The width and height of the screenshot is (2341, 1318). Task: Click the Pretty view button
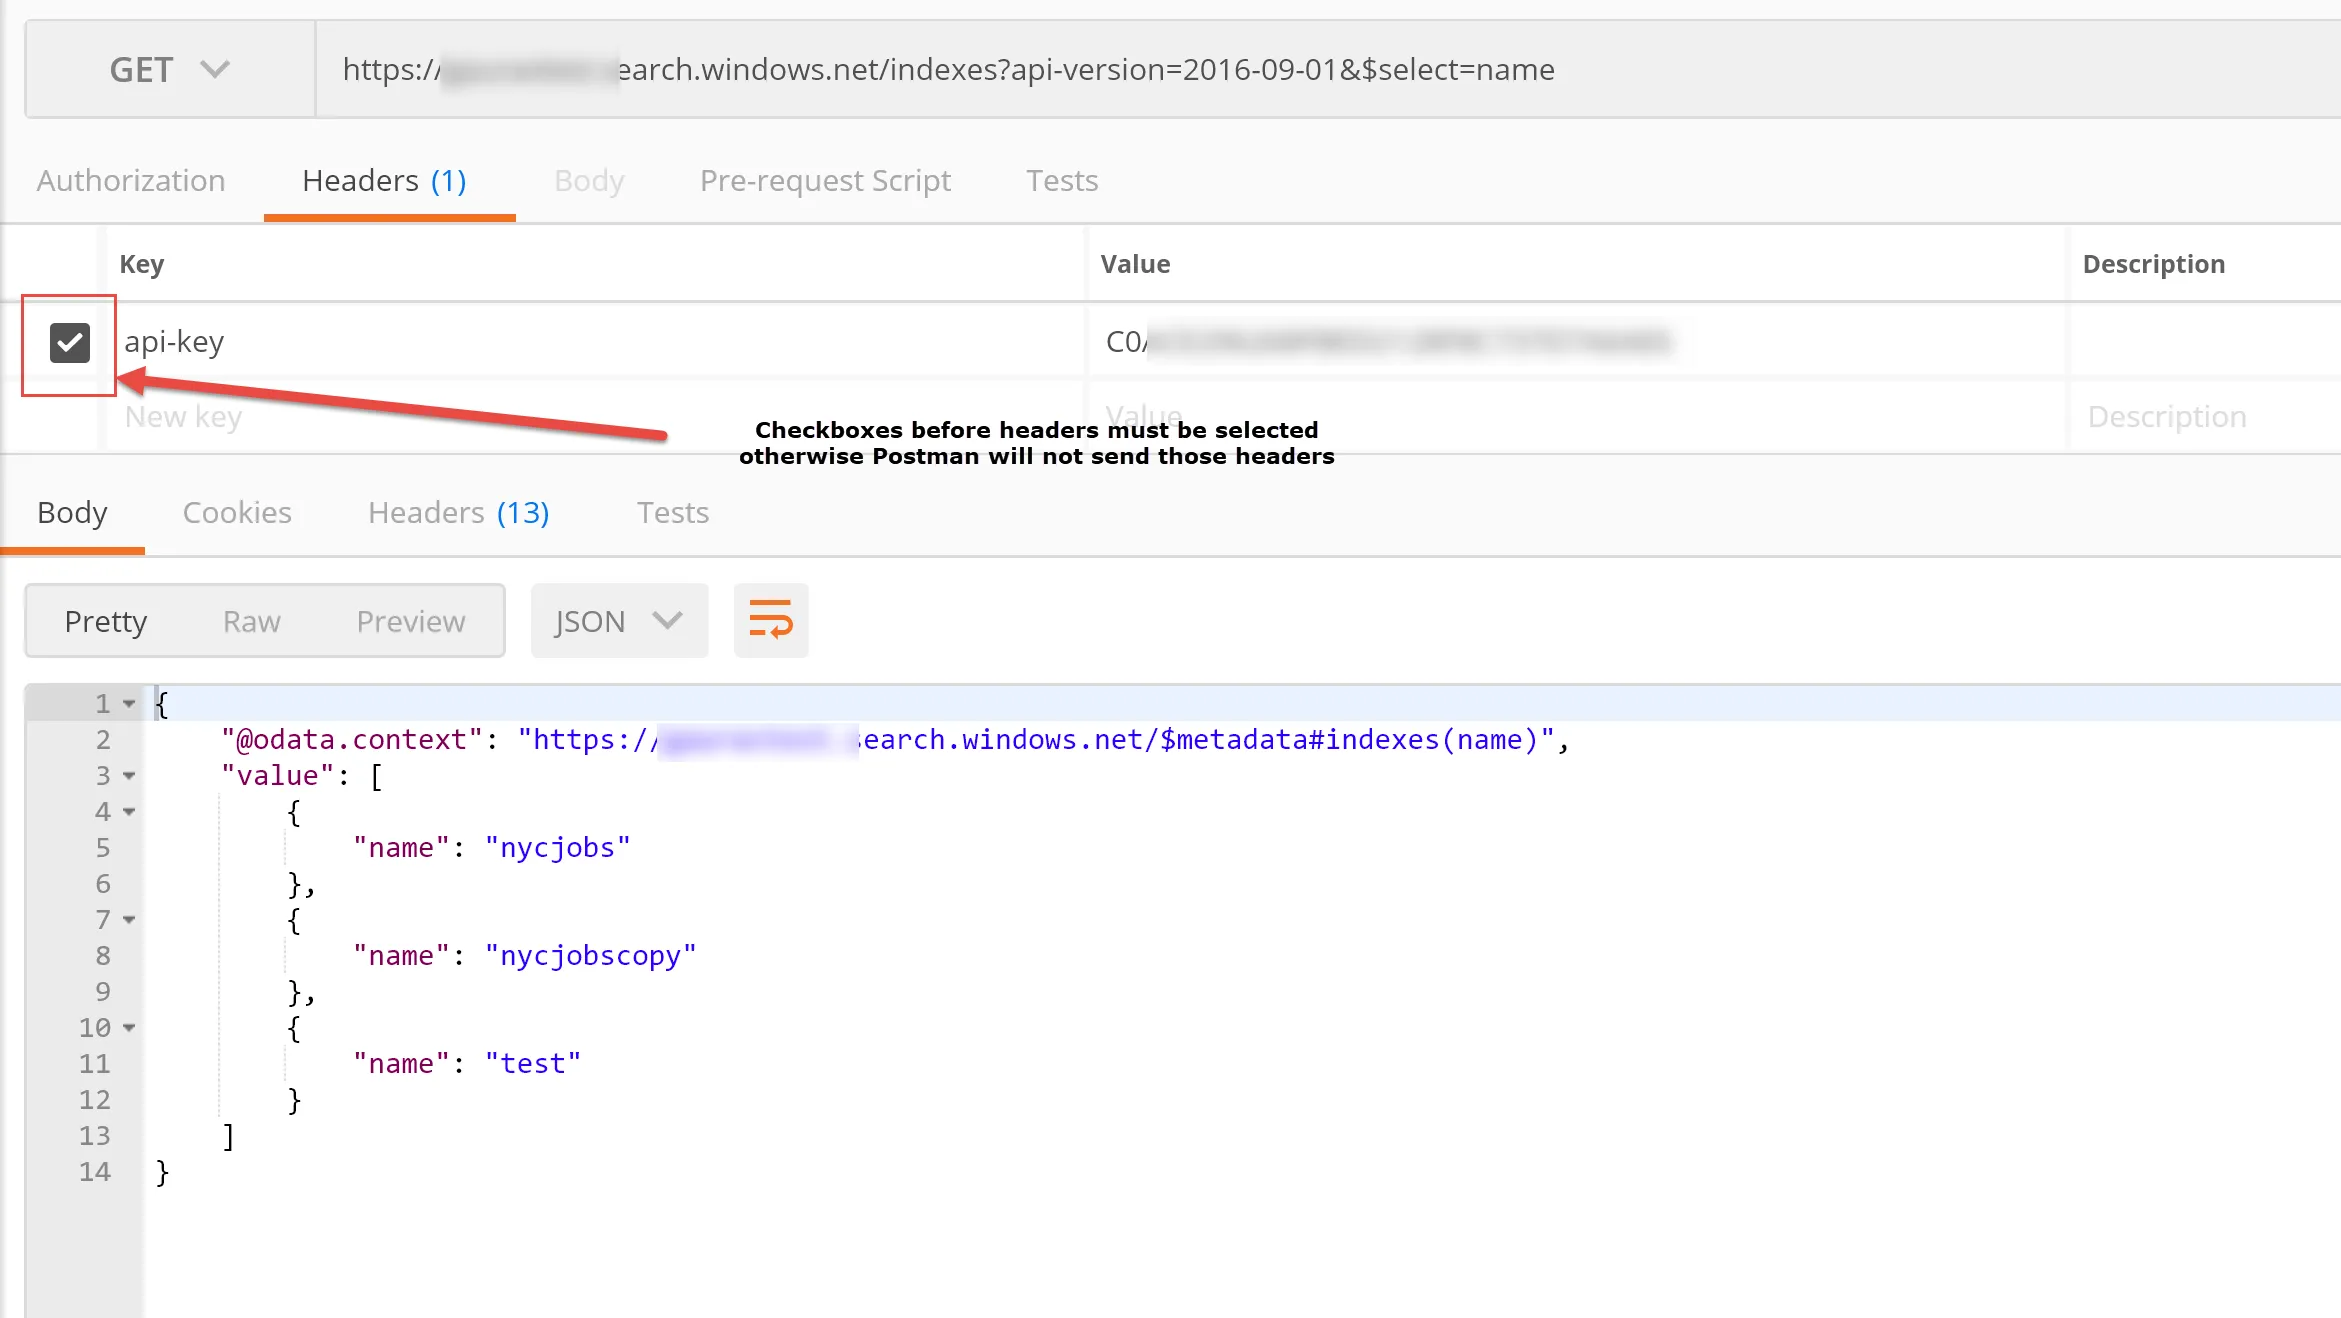106,622
